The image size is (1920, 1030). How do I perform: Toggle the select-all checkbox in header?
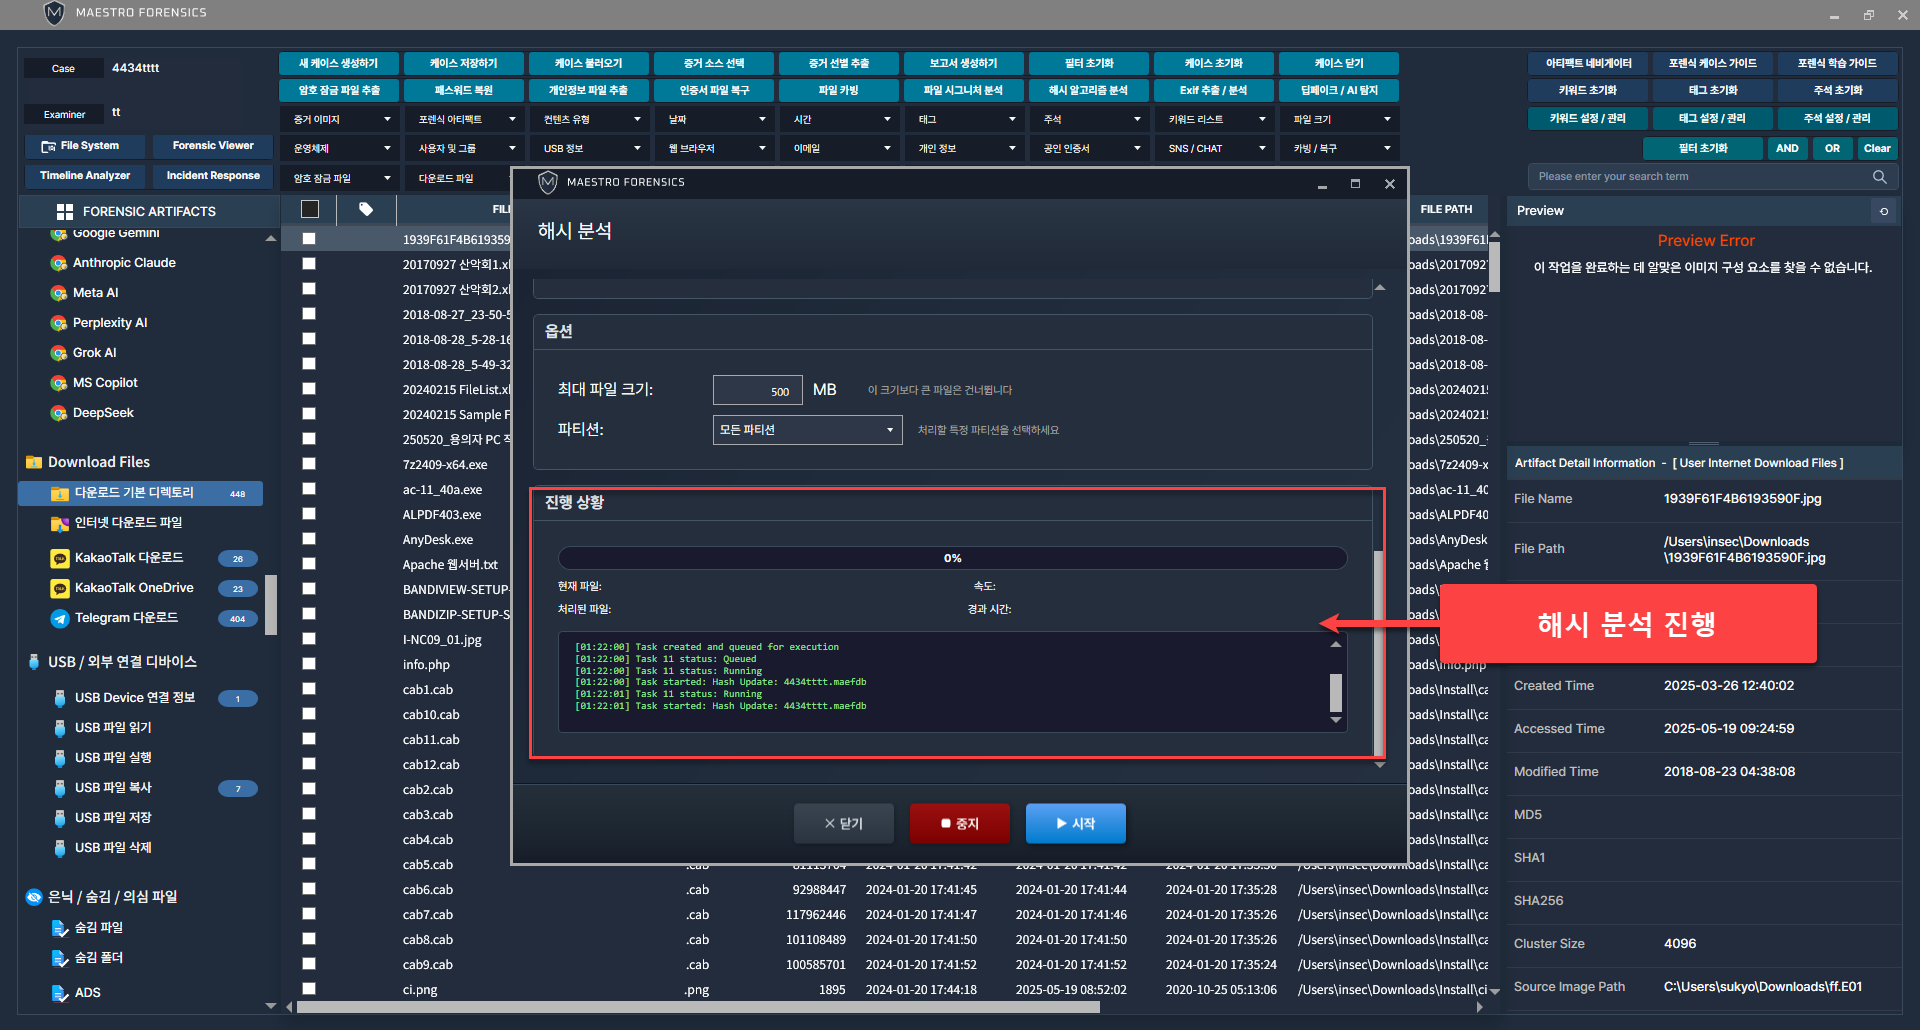click(x=310, y=209)
